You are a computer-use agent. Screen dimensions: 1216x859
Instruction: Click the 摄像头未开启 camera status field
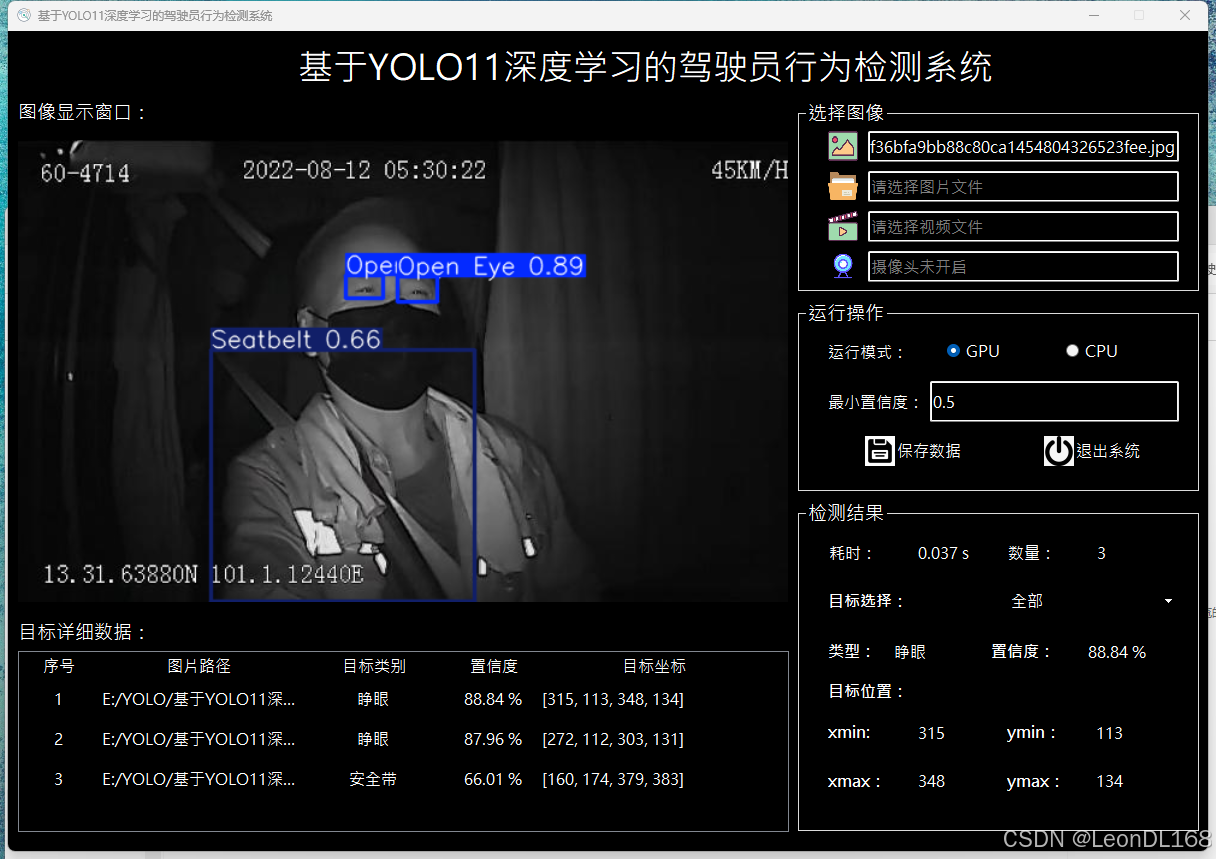[1023, 265]
